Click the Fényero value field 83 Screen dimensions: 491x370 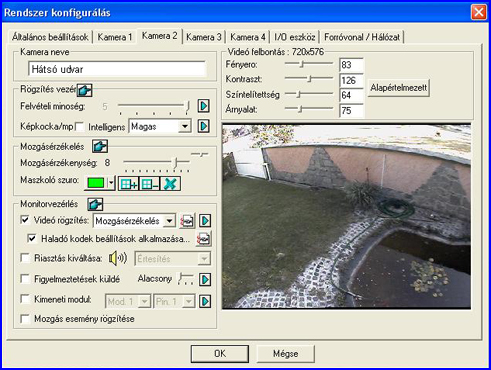[x=351, y=65]
